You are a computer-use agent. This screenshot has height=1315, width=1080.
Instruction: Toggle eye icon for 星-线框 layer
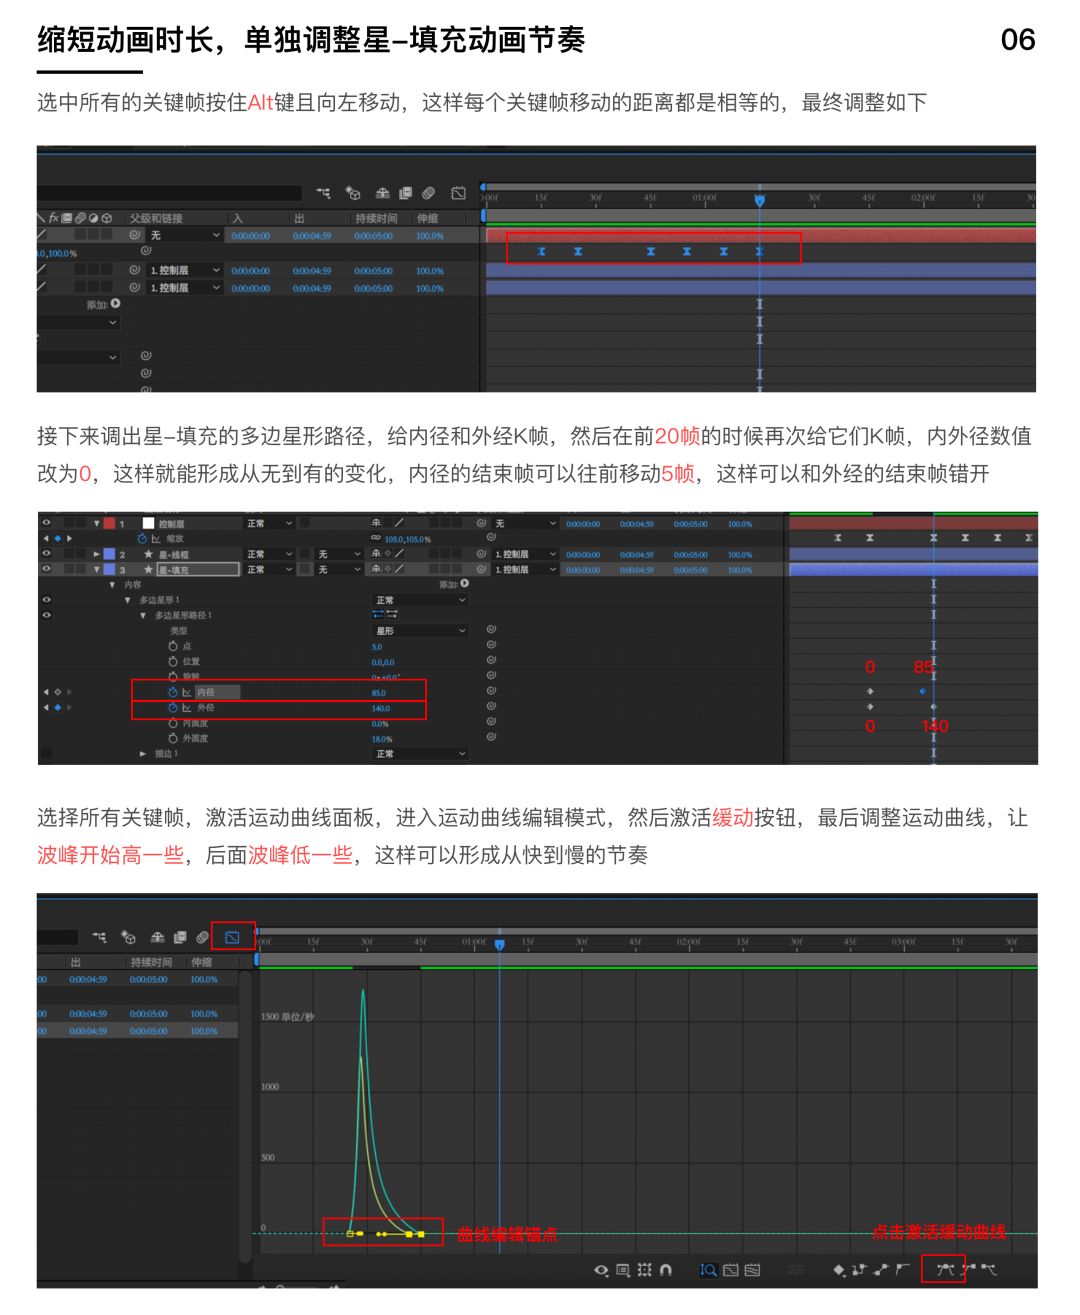click(x=46, y=553)
